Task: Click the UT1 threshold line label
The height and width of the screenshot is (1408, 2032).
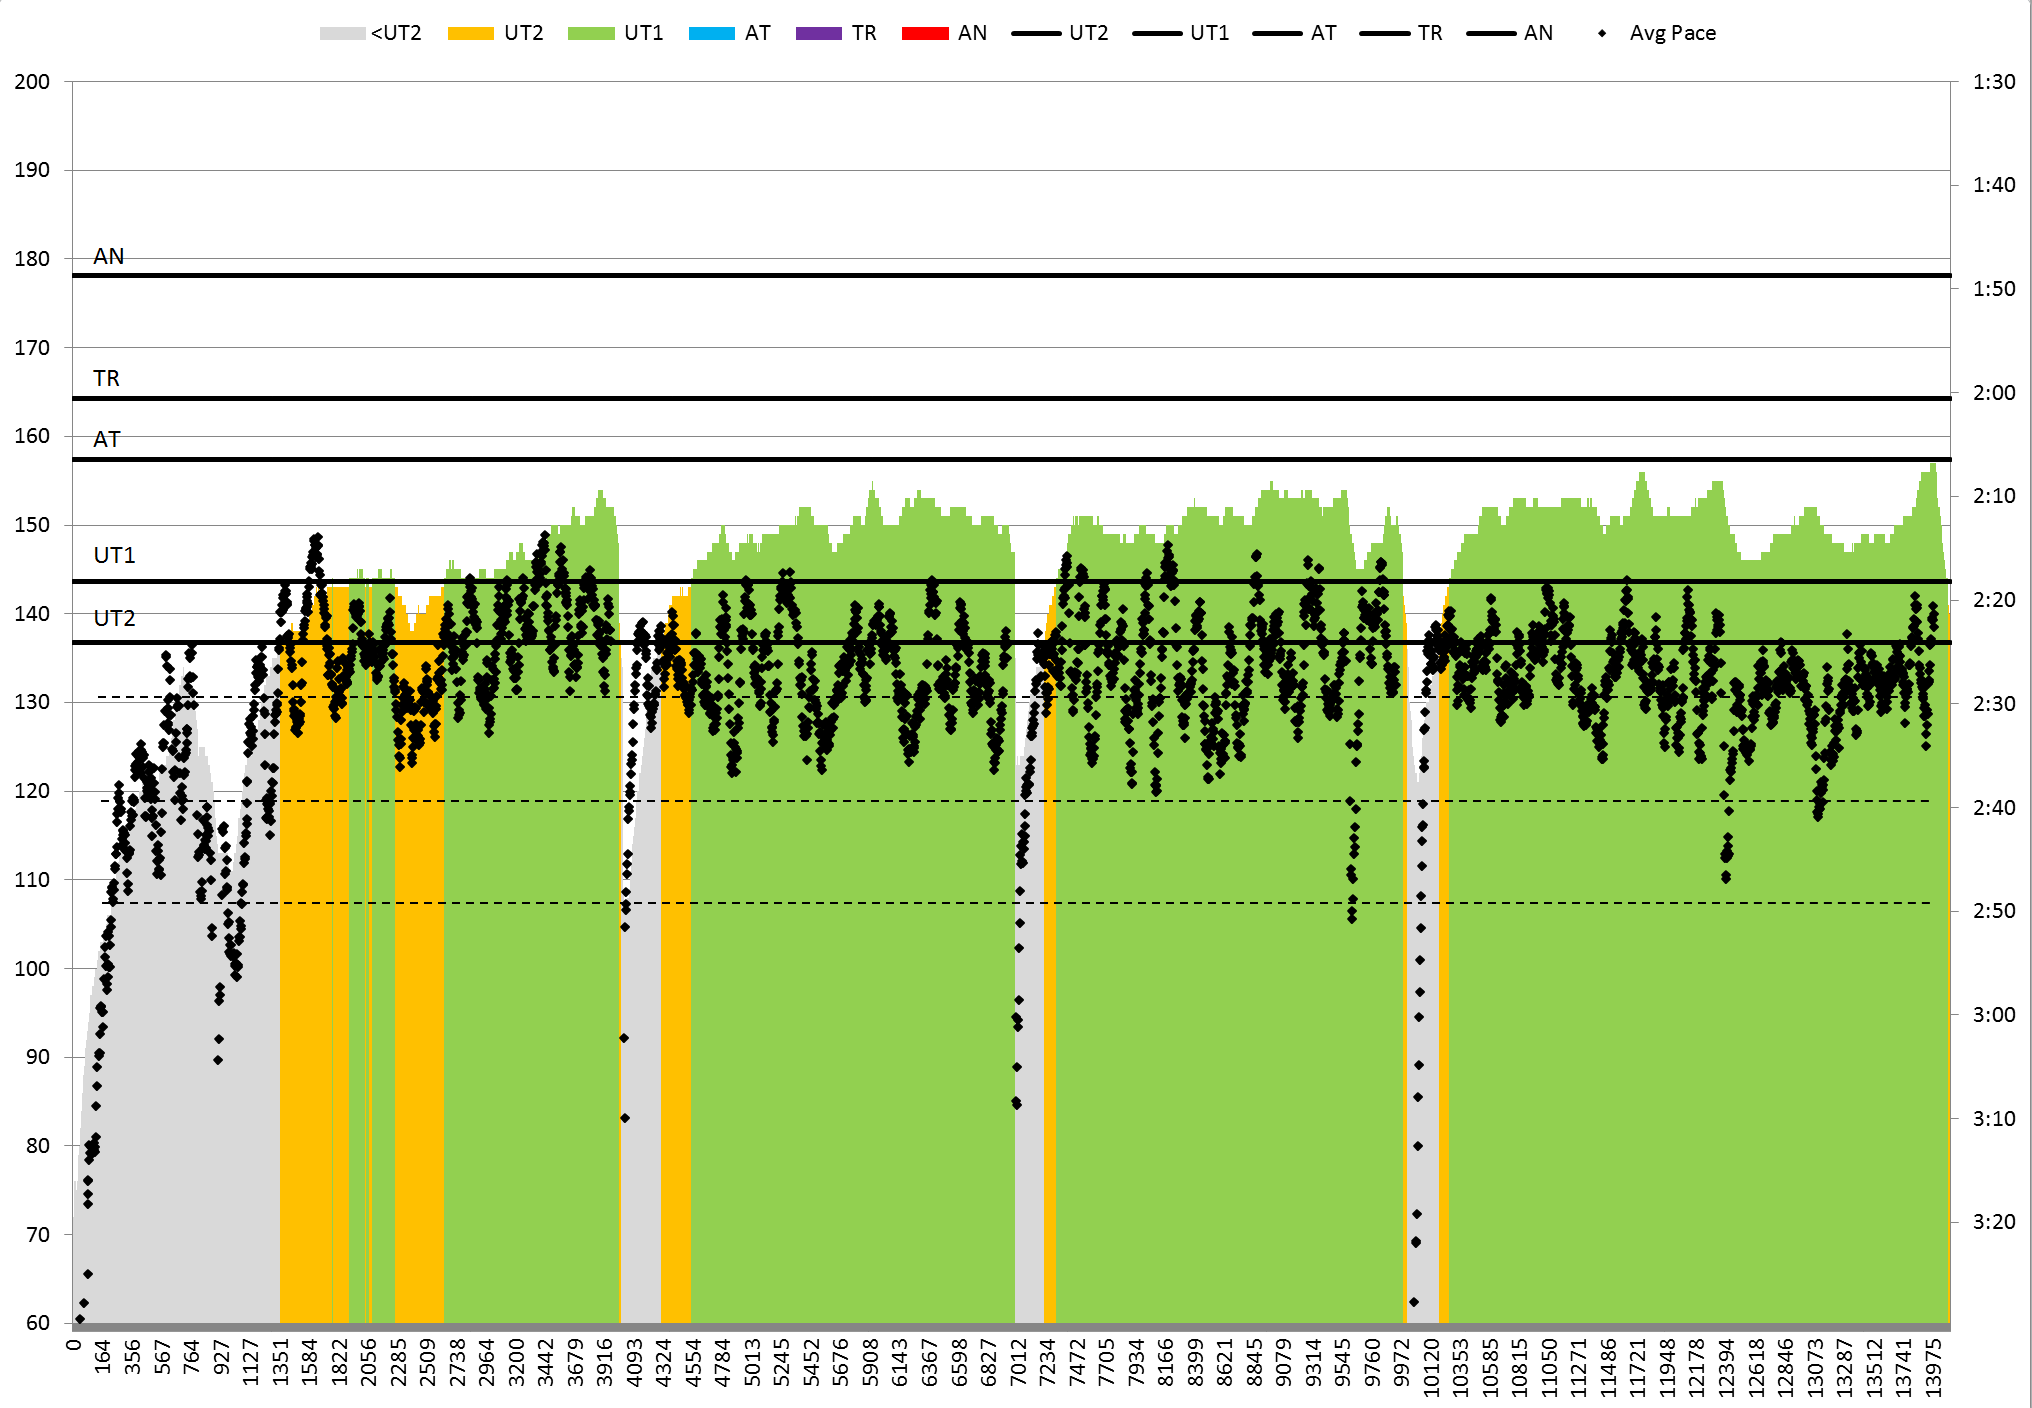Action: click(x=114, y=555)
